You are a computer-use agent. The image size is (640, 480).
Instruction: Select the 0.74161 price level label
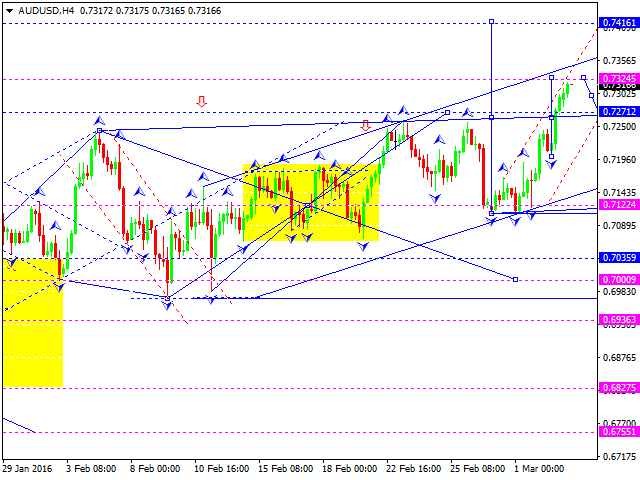(x=619, y=22)
